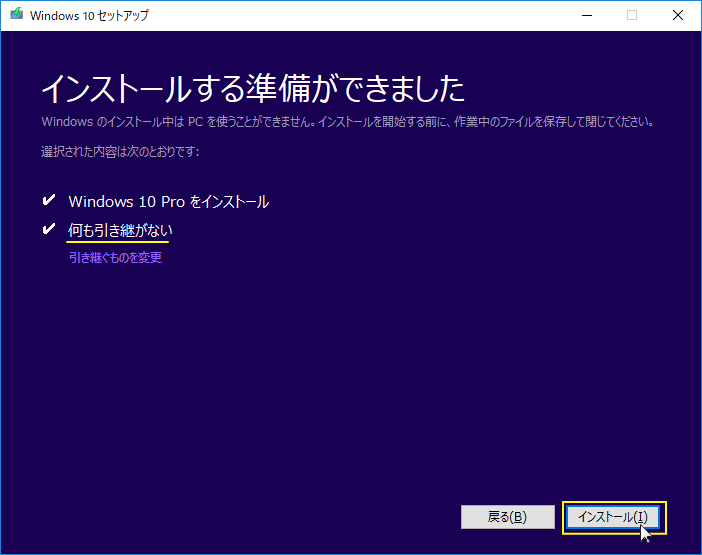The height and width of the screenshot is (555, 702).
Task: Click the text 選択された内容は次のとおりです:
Action: tap(120, 152)
